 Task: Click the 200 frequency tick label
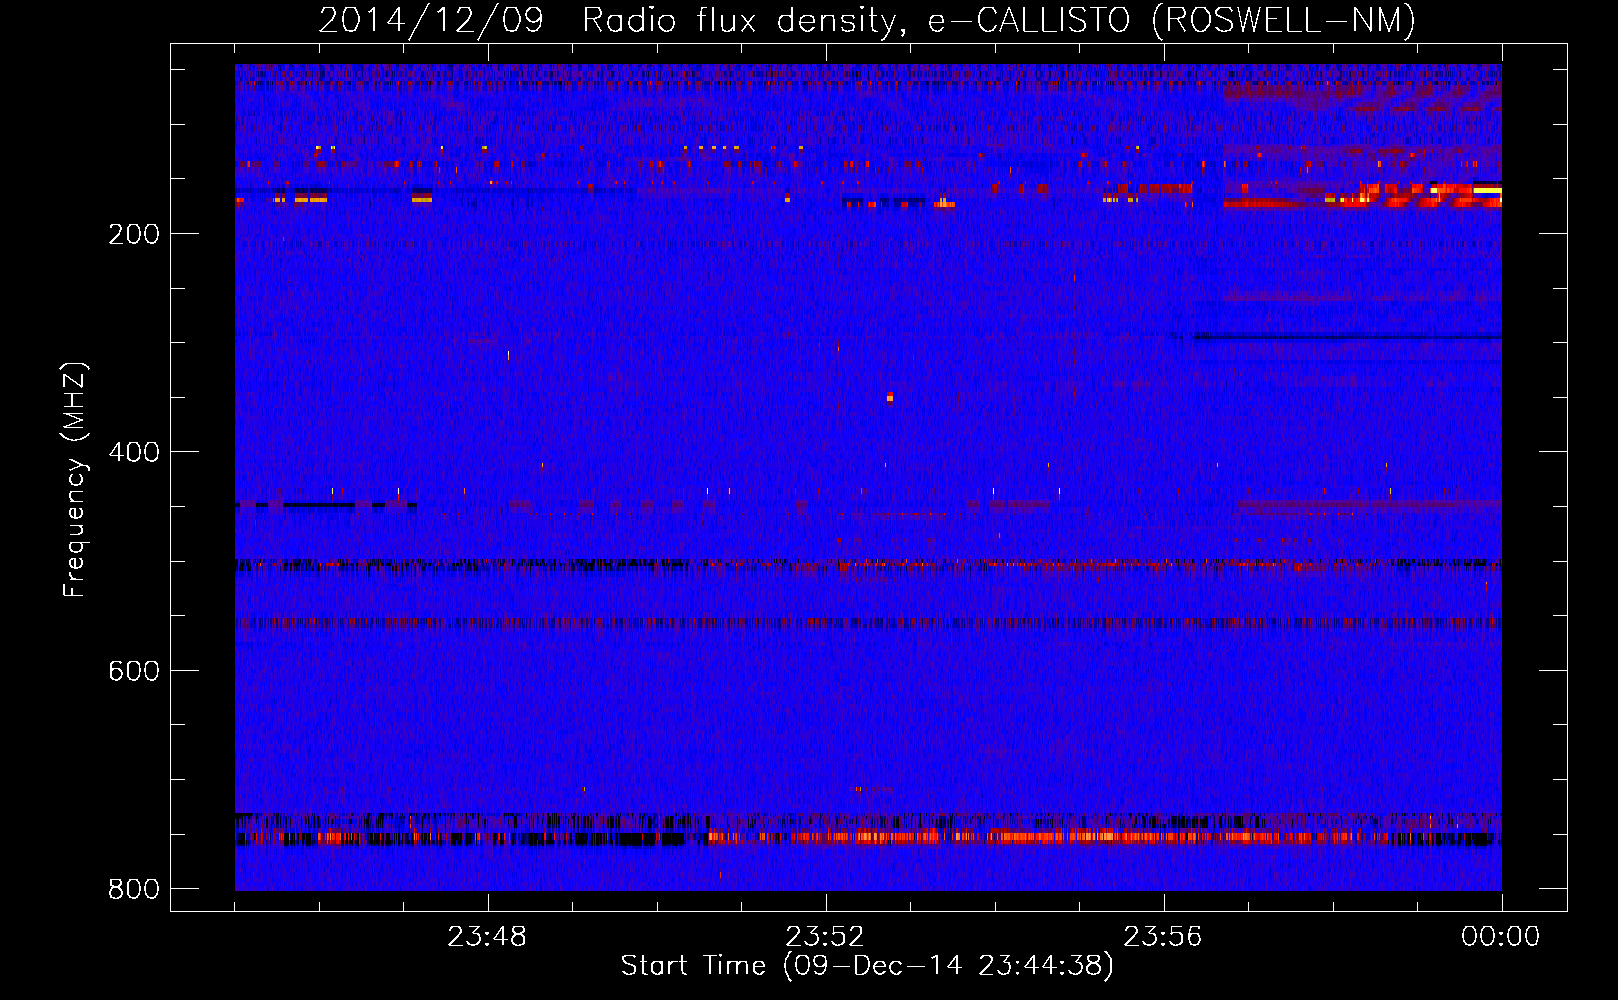(x=134, y=234)
